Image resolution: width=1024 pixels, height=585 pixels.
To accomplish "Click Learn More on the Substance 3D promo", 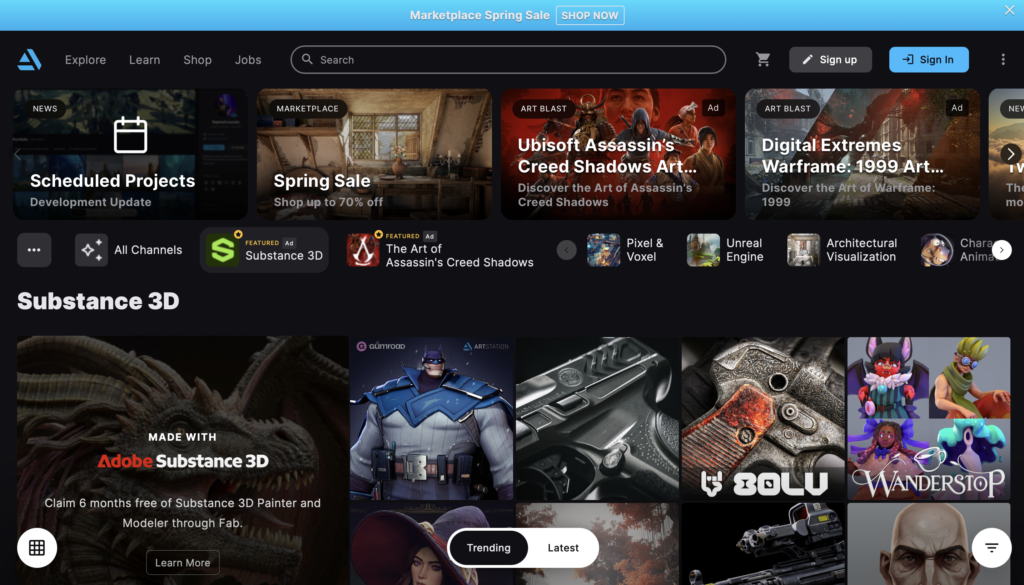I will coord(183,563).
